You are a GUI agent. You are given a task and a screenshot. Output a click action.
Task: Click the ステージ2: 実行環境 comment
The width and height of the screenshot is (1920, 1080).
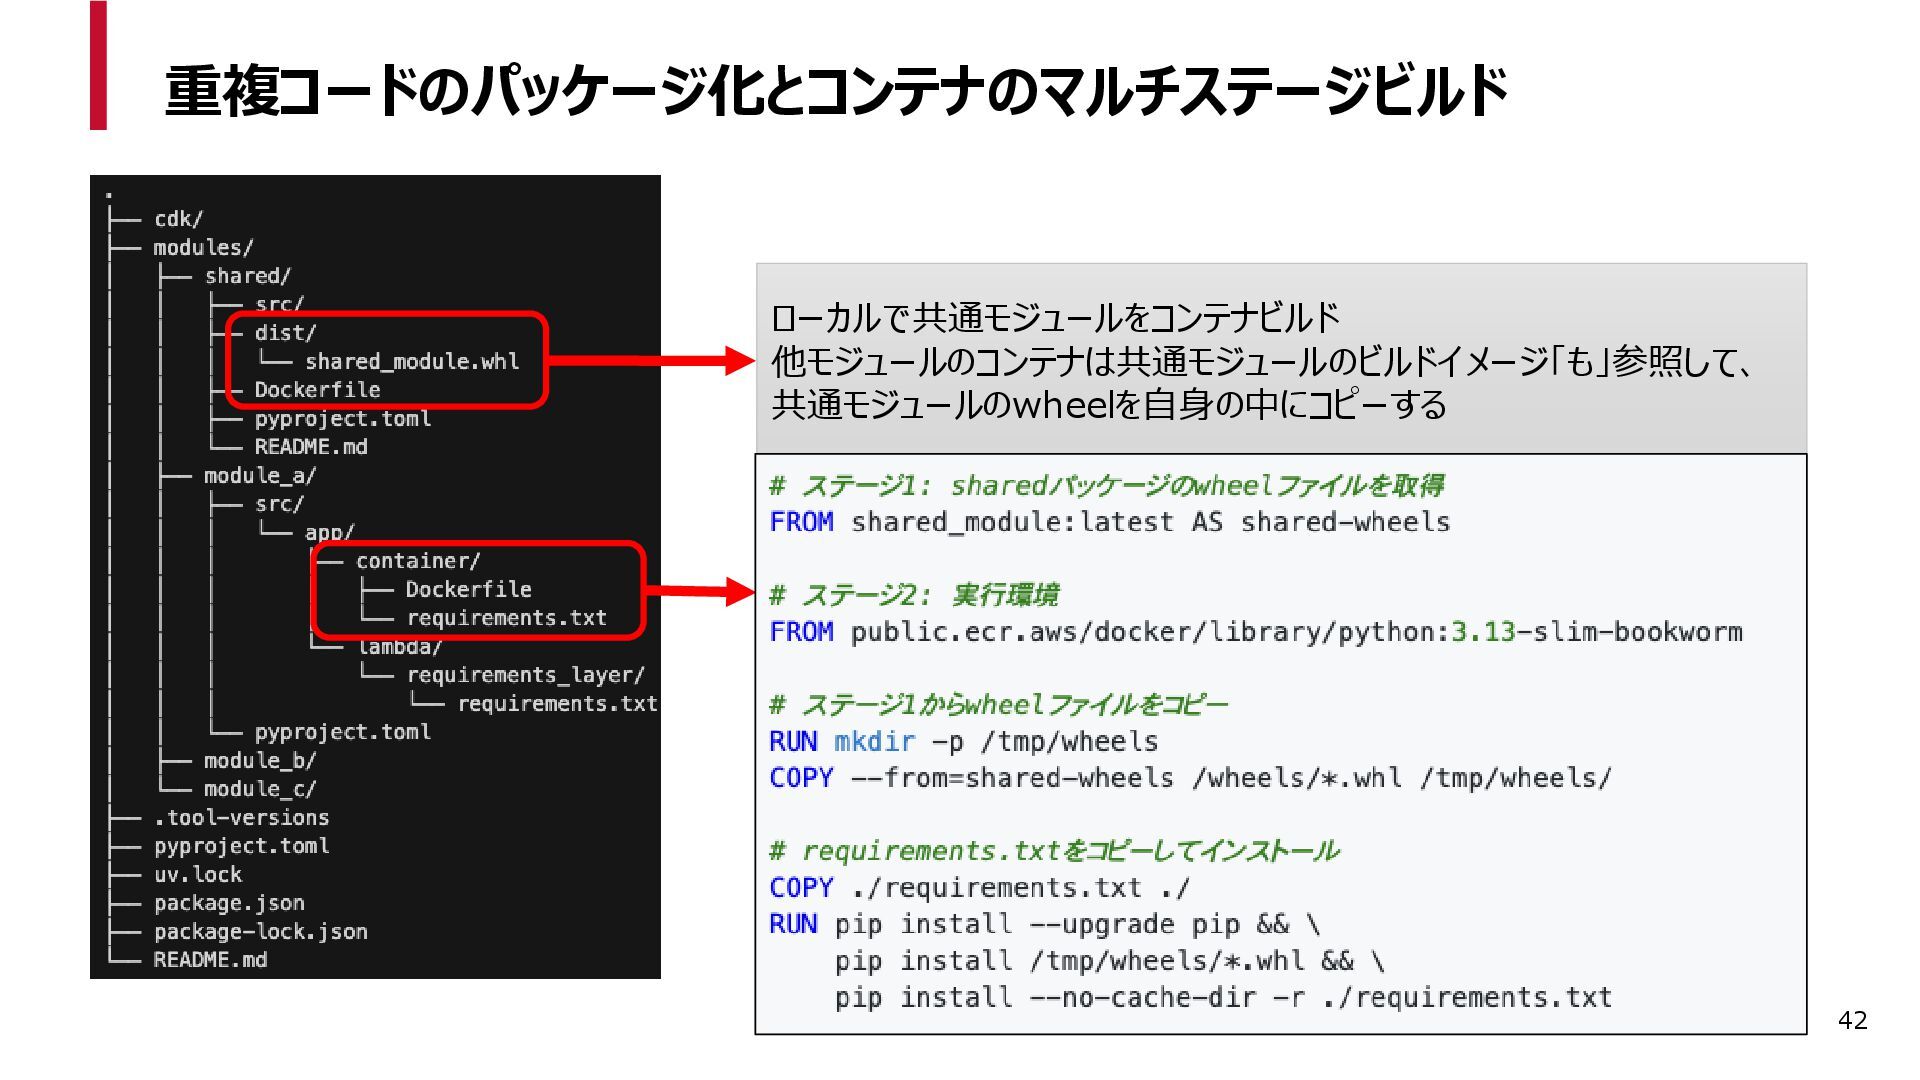point(913,596)
